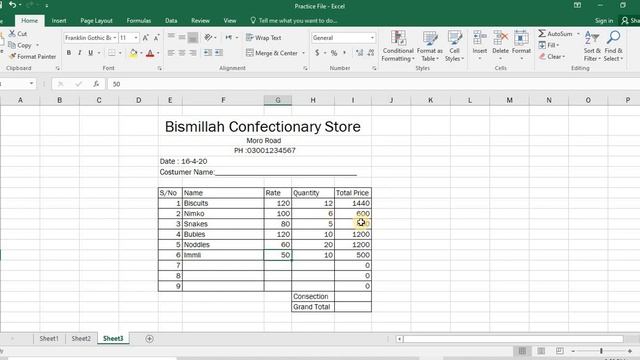Open Cell Styles gallery
Viewport: 640px width, 360px height.
click(454, 46)
